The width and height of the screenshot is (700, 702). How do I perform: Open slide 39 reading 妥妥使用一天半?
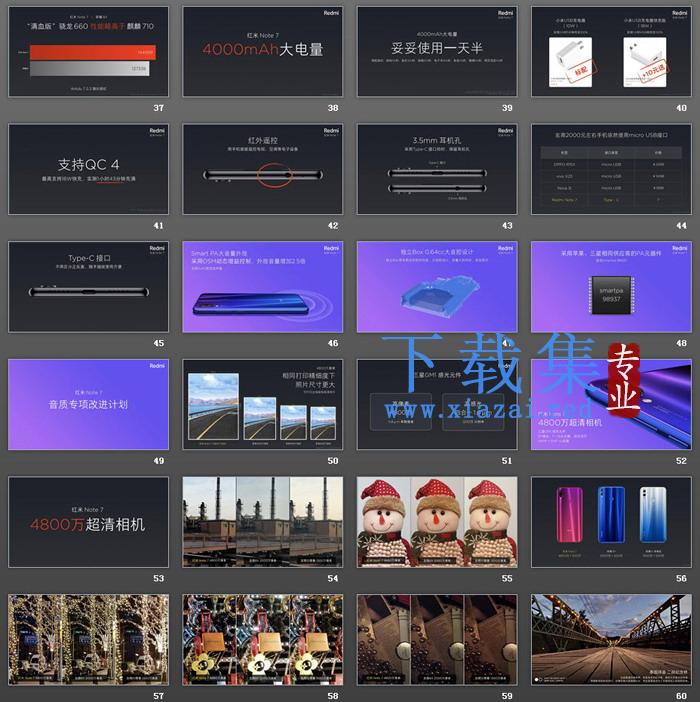pyautogui.click(x=437, y=52)
